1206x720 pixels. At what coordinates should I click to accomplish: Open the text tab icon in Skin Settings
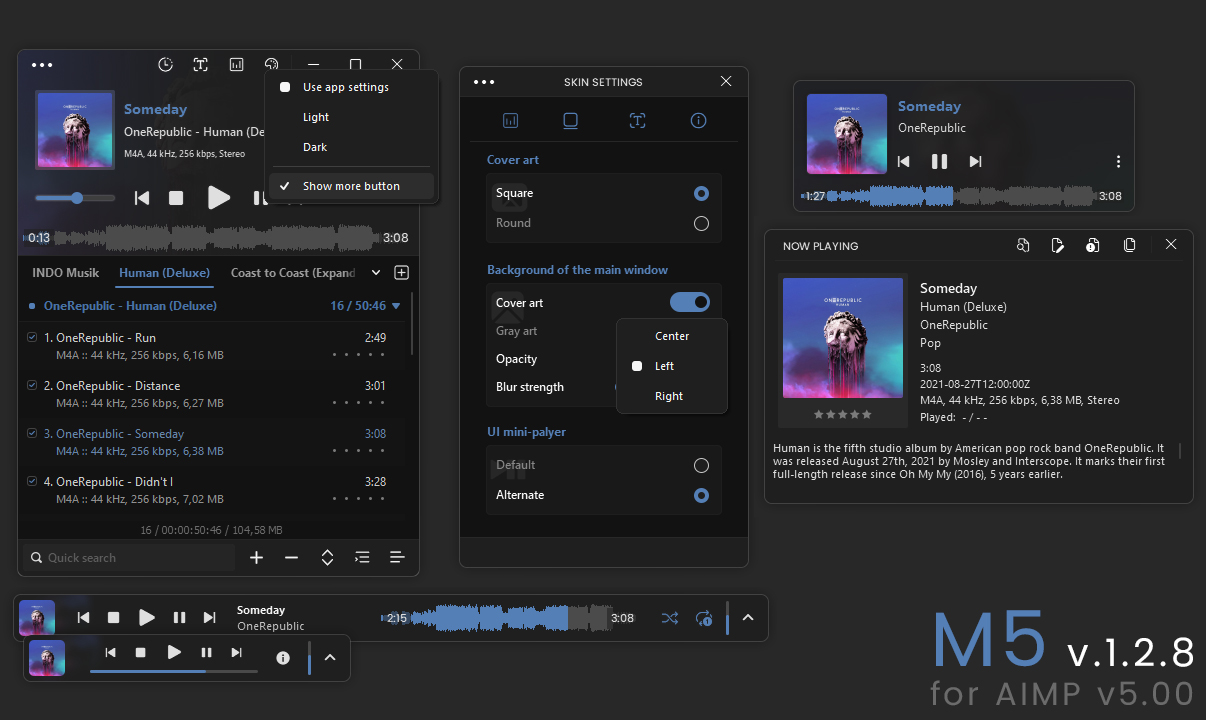coord(637,121)
